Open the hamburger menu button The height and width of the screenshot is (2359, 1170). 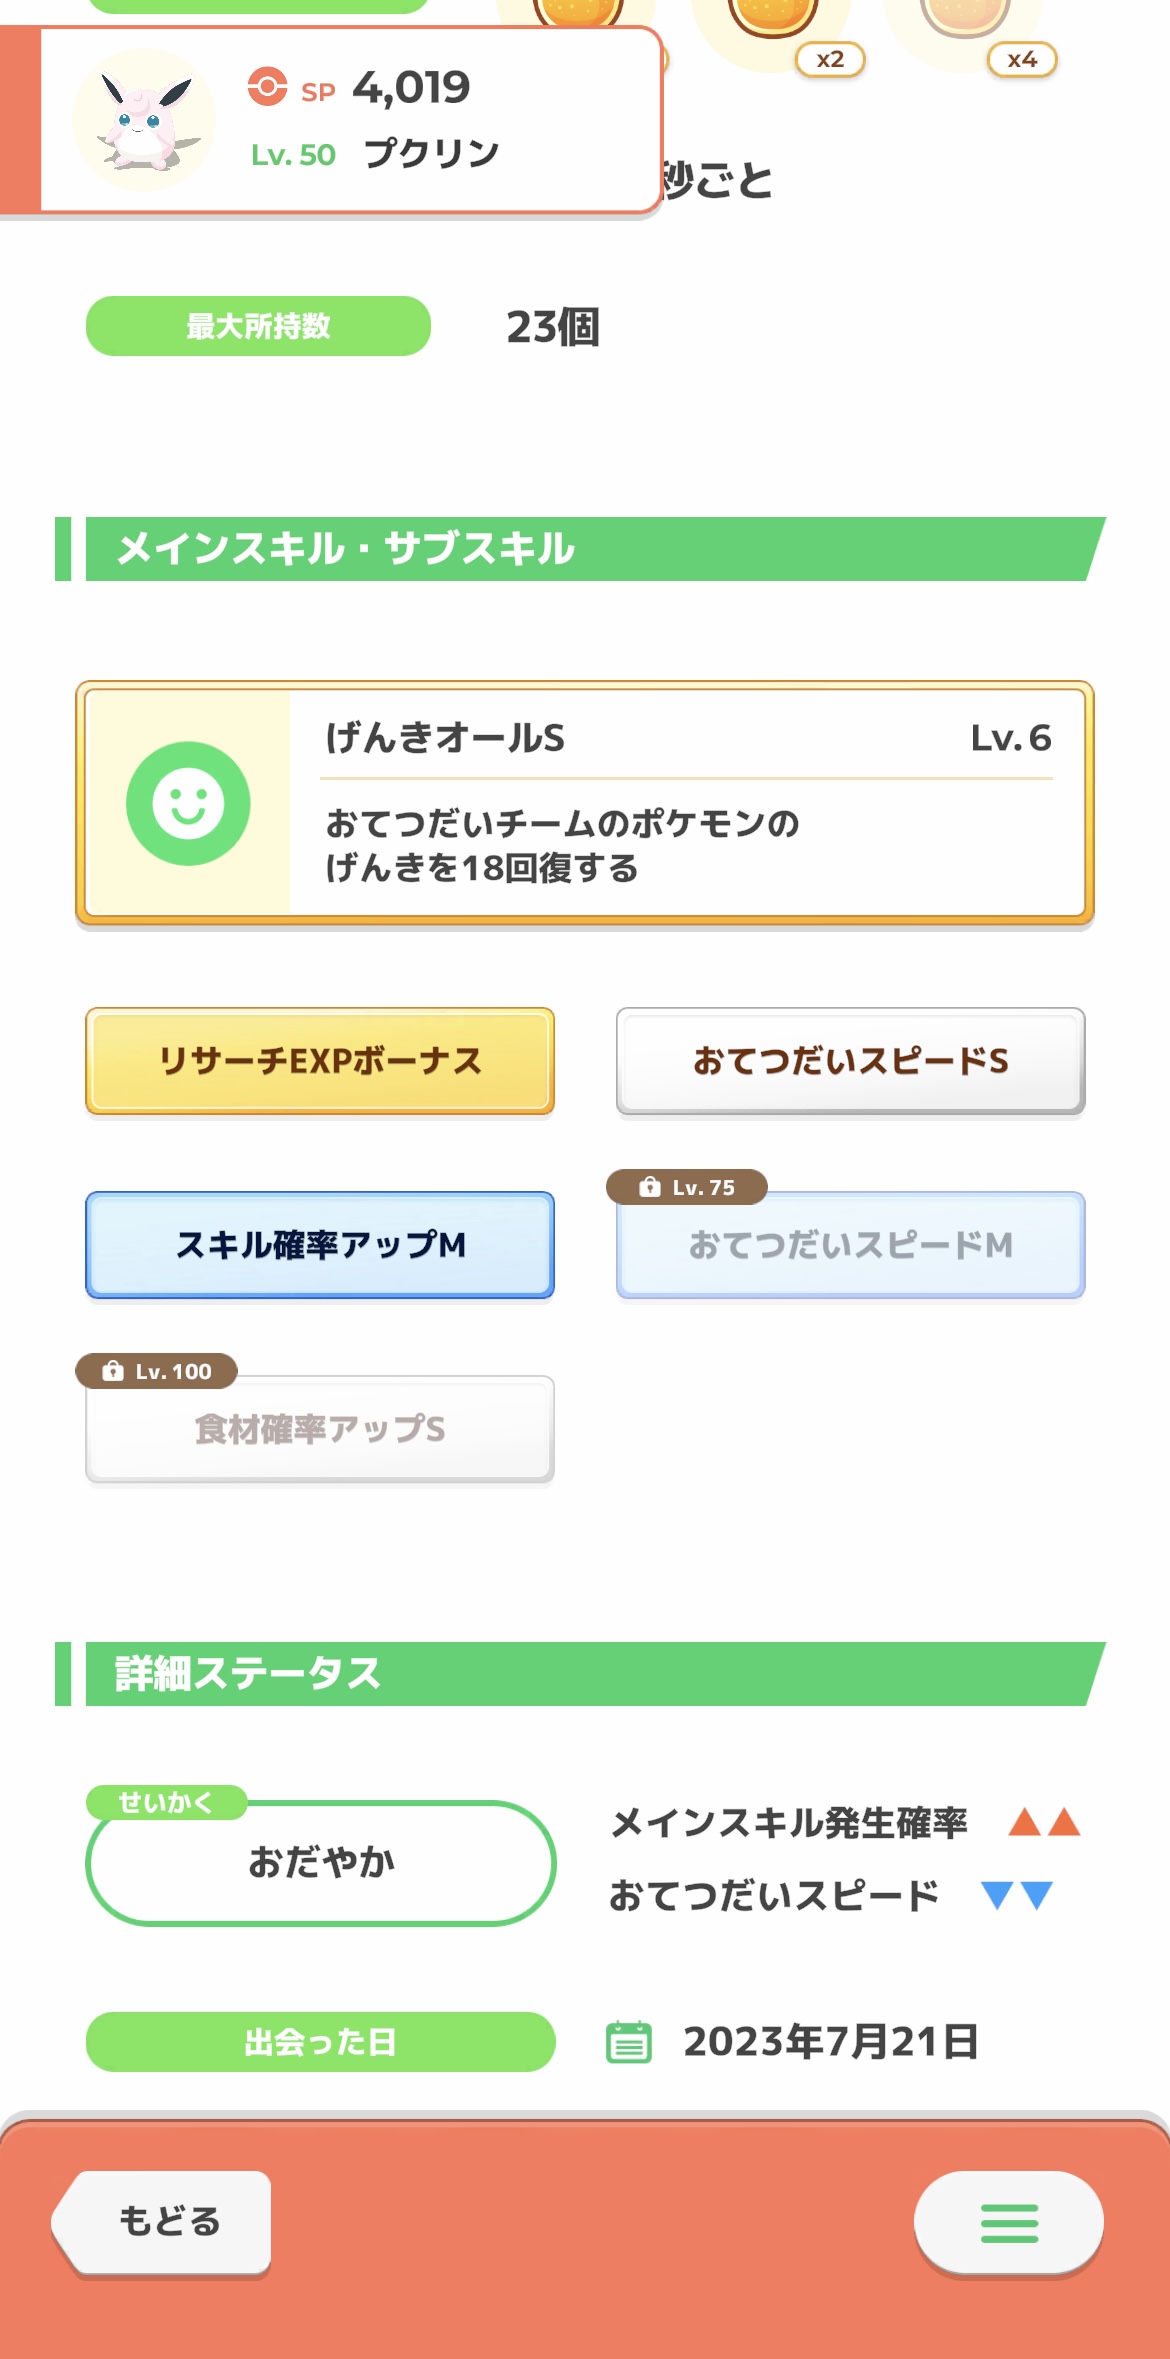coord(1008,2222)
